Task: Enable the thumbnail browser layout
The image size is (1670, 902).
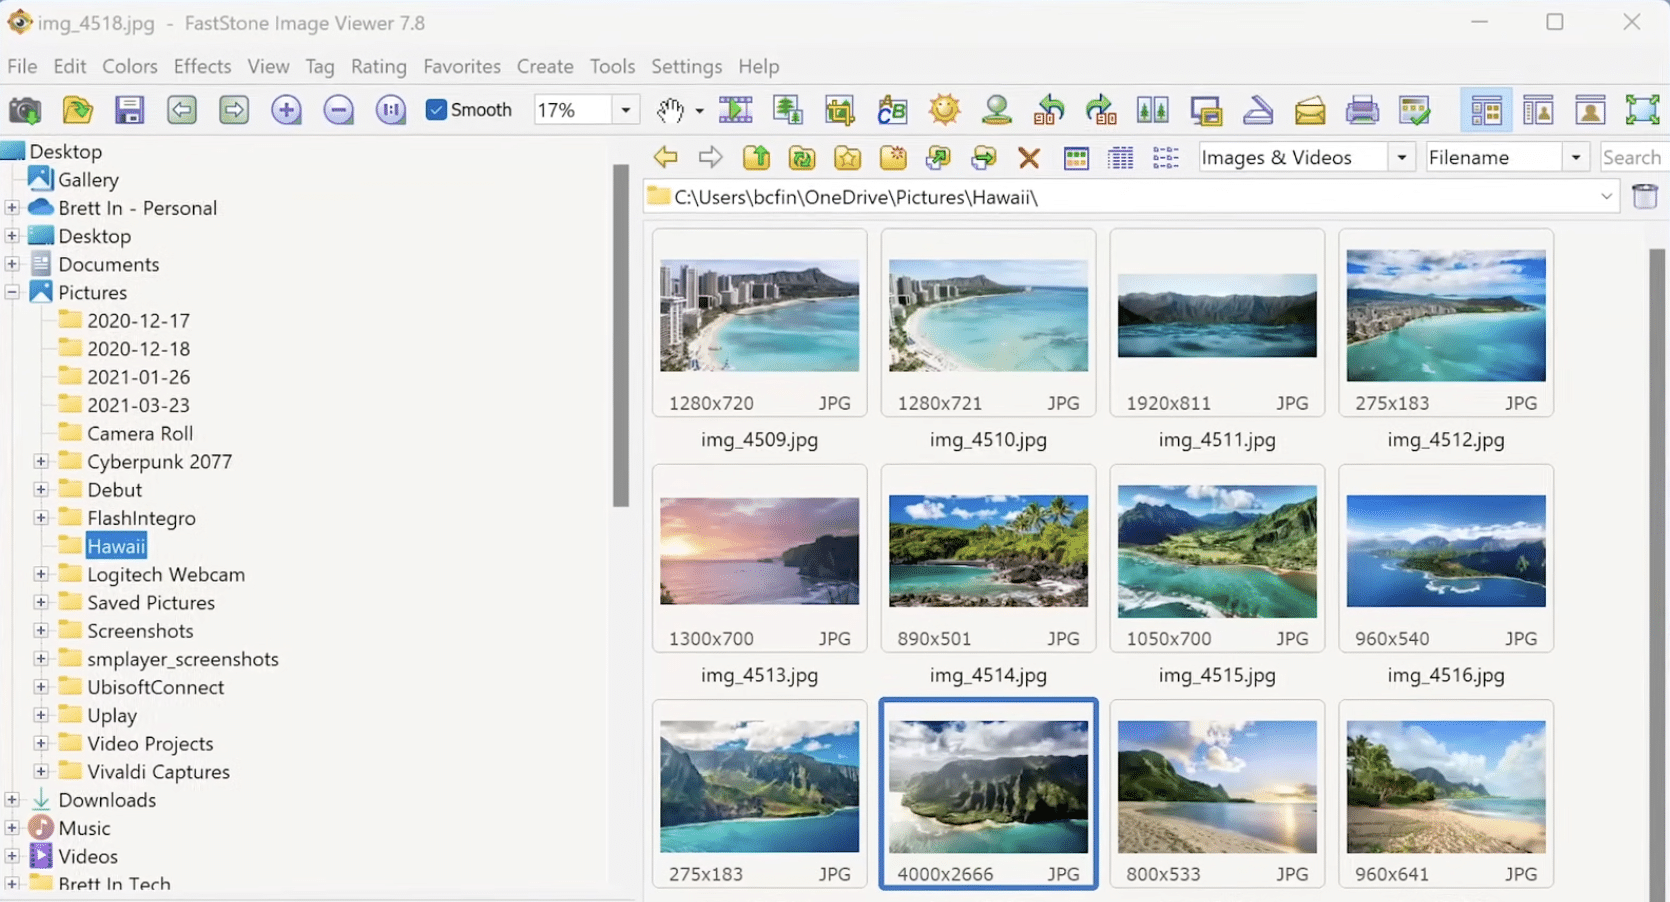Action: (x=1486, y=110)
